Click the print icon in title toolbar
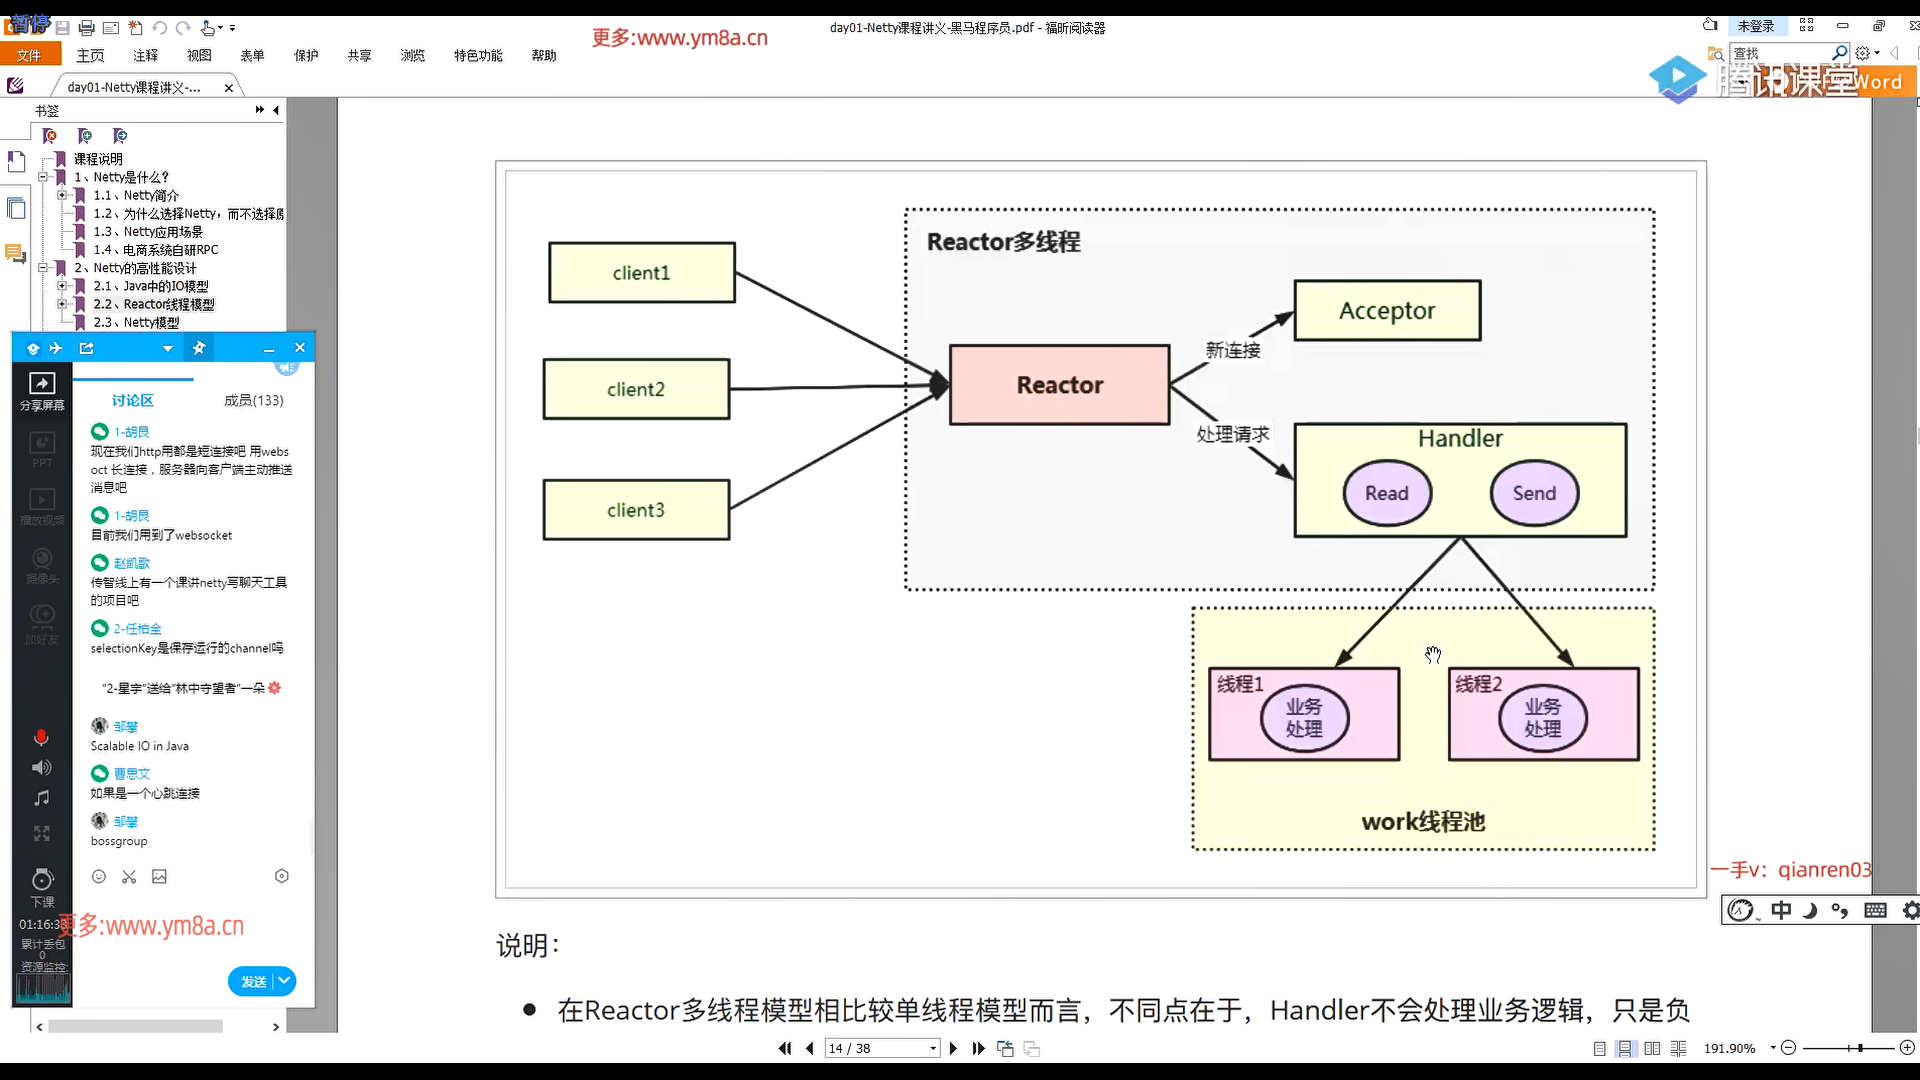This screenshot has height=1080, width=1920. (86, 28)
